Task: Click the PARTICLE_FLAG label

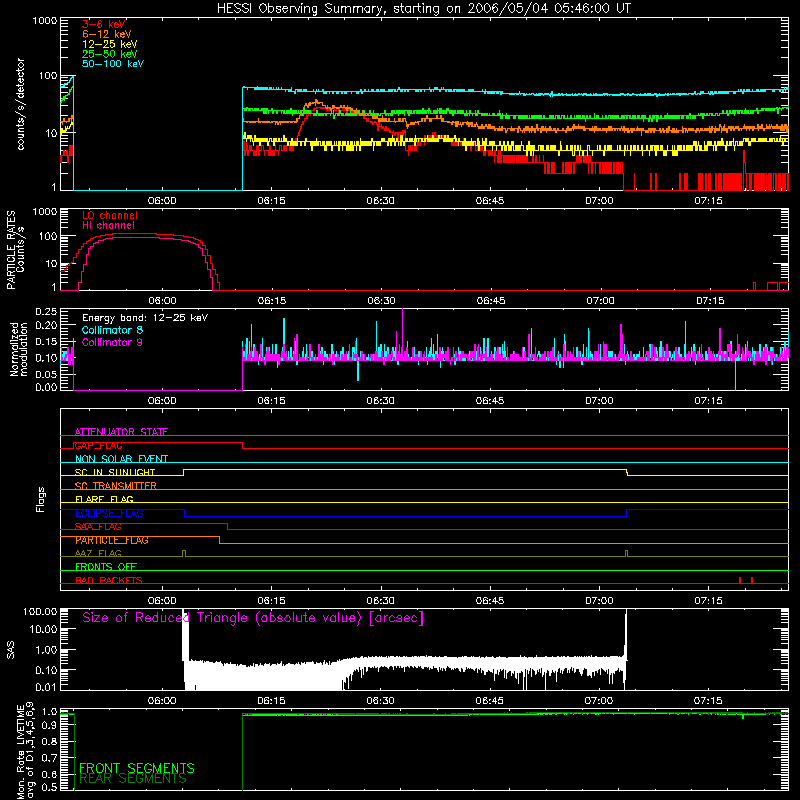Action: [x=112, y=540]
